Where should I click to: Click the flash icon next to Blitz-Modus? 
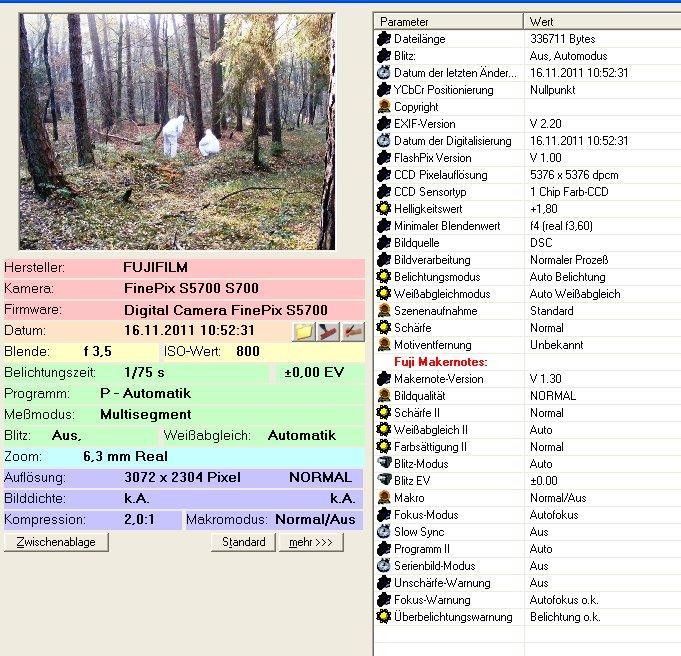[384, 464]
